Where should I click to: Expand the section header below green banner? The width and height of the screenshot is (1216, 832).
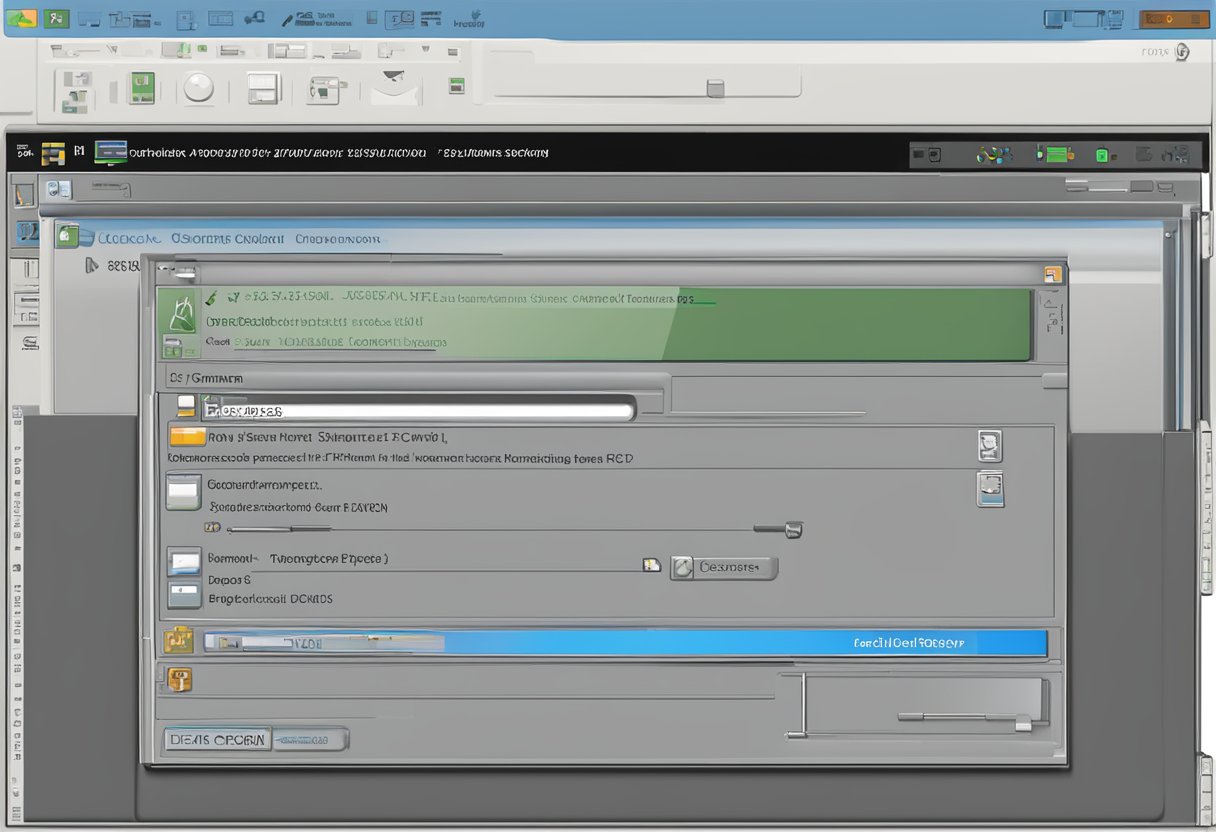click(205, 379)
